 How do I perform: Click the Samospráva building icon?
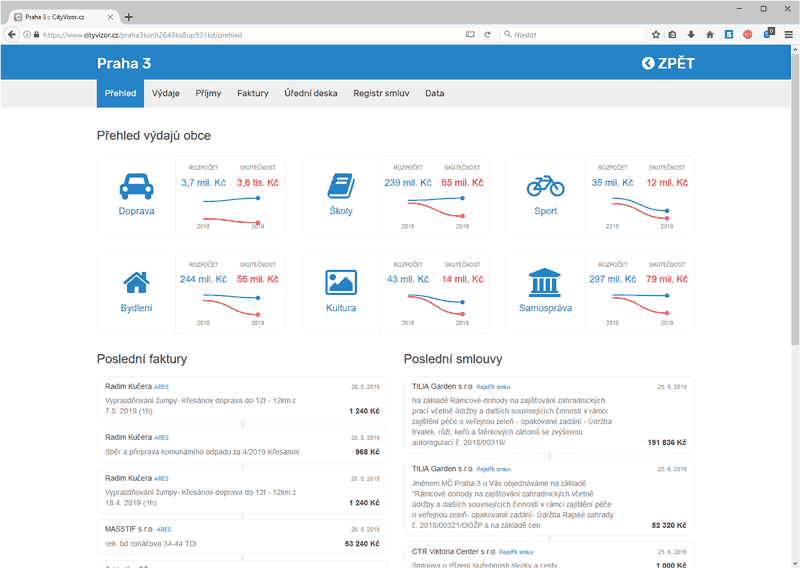coord(545,282)
